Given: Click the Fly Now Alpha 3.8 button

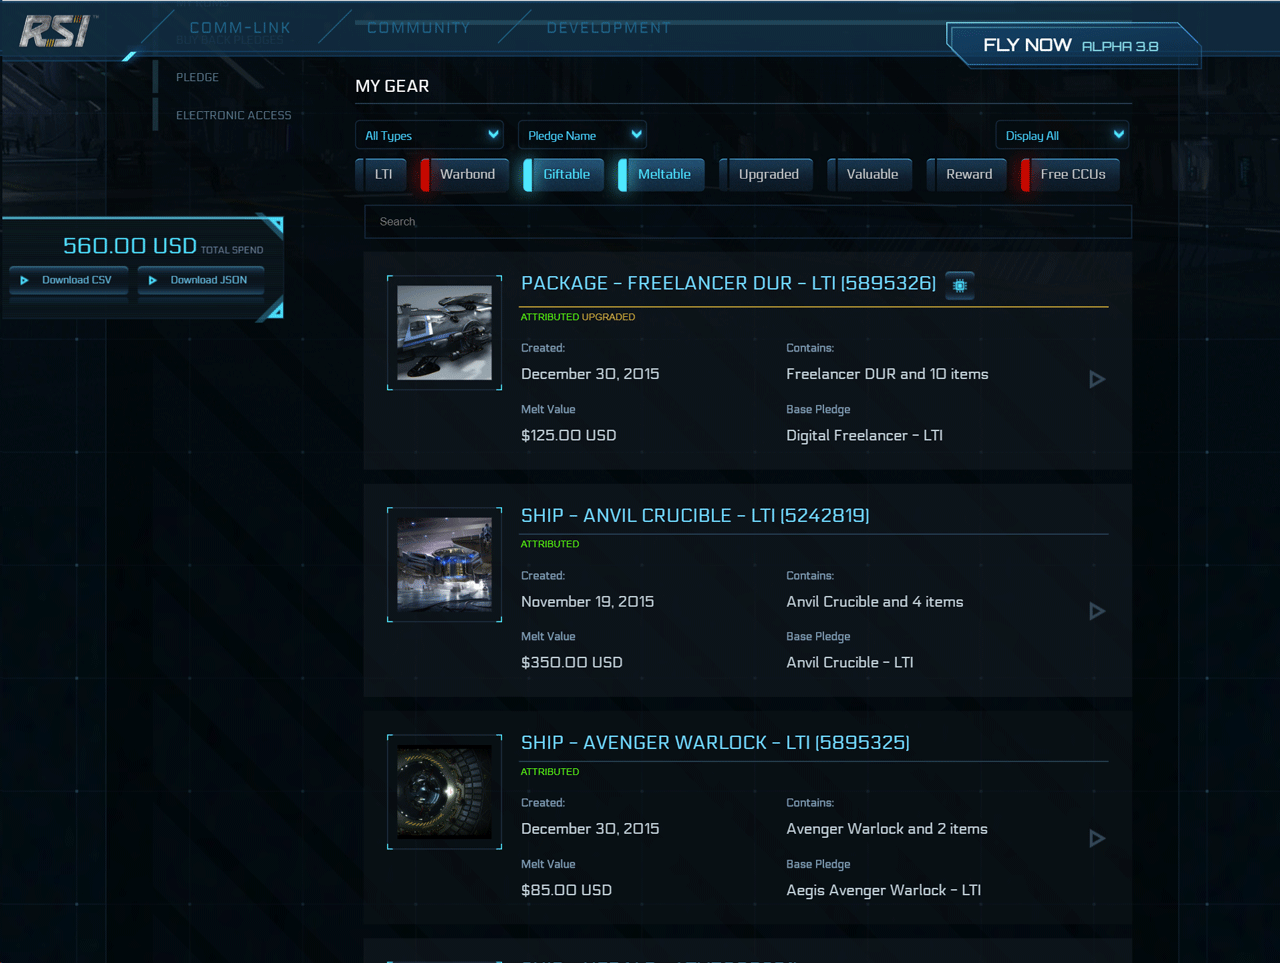Looking at the screenshot, I should pyautogui.click(x=1071, y=45).
